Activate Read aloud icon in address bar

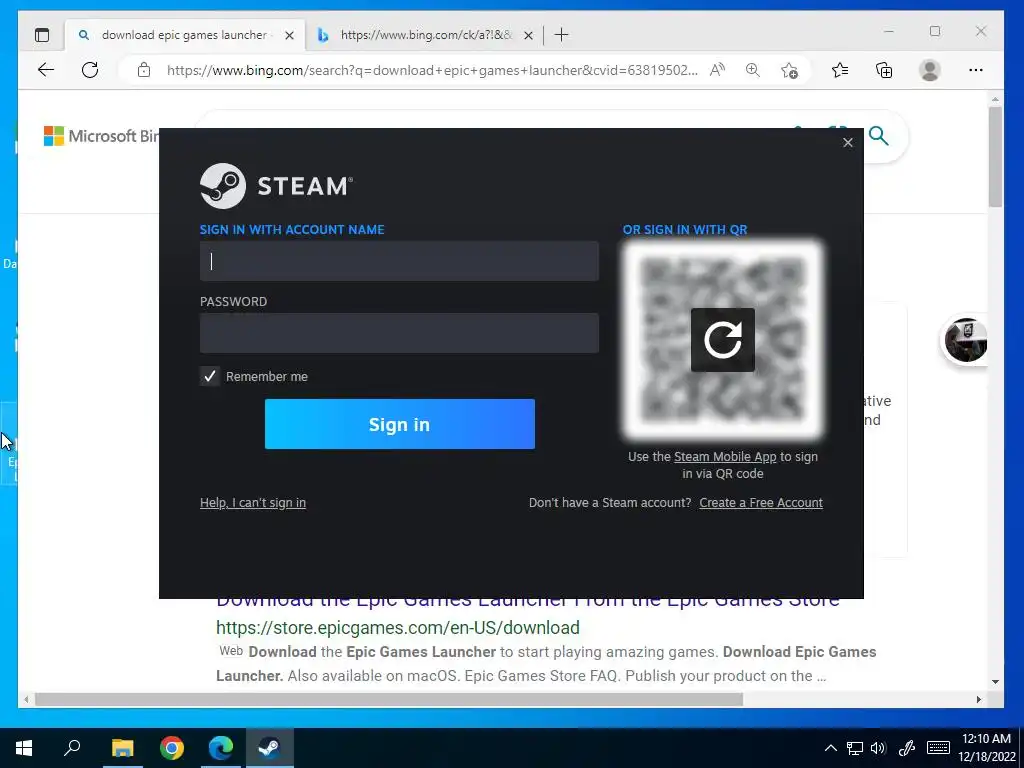coord(717,70)
